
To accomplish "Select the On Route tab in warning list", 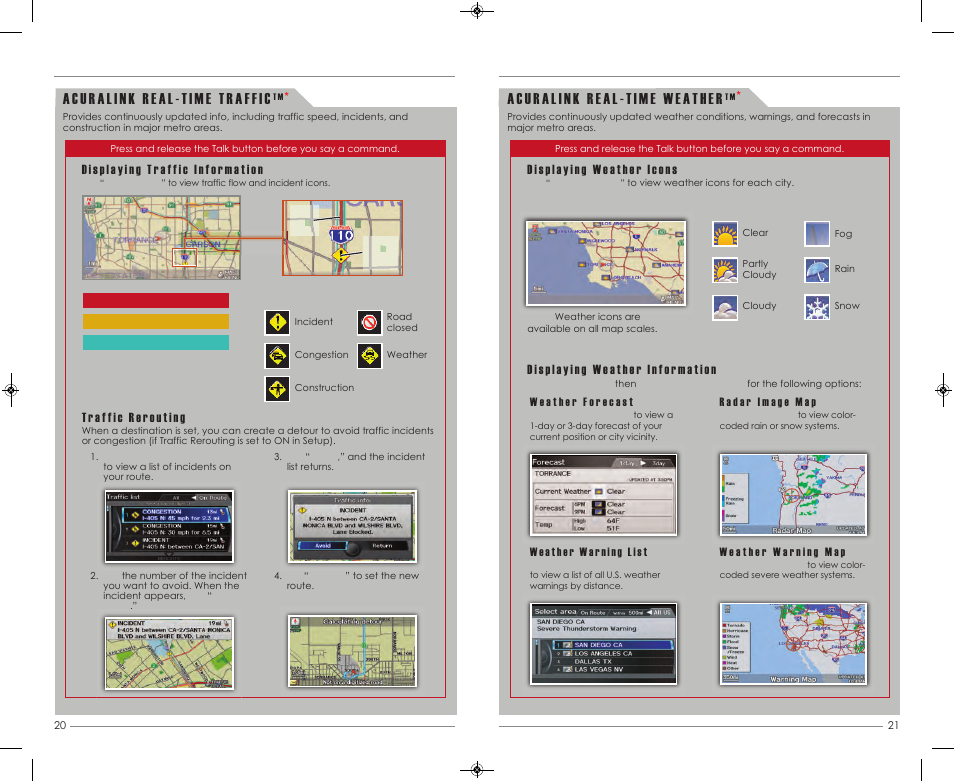I will [593, 613].
